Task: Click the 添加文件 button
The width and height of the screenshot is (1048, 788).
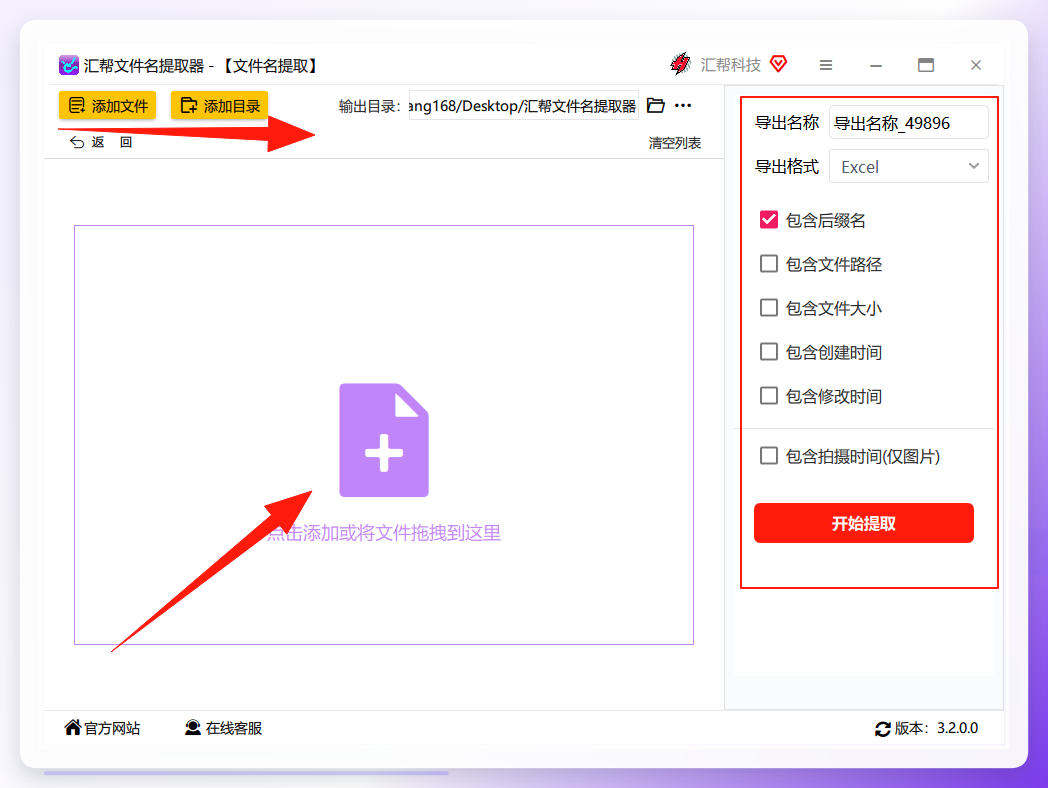Action: pyautogui.click(x=108, y=106)
